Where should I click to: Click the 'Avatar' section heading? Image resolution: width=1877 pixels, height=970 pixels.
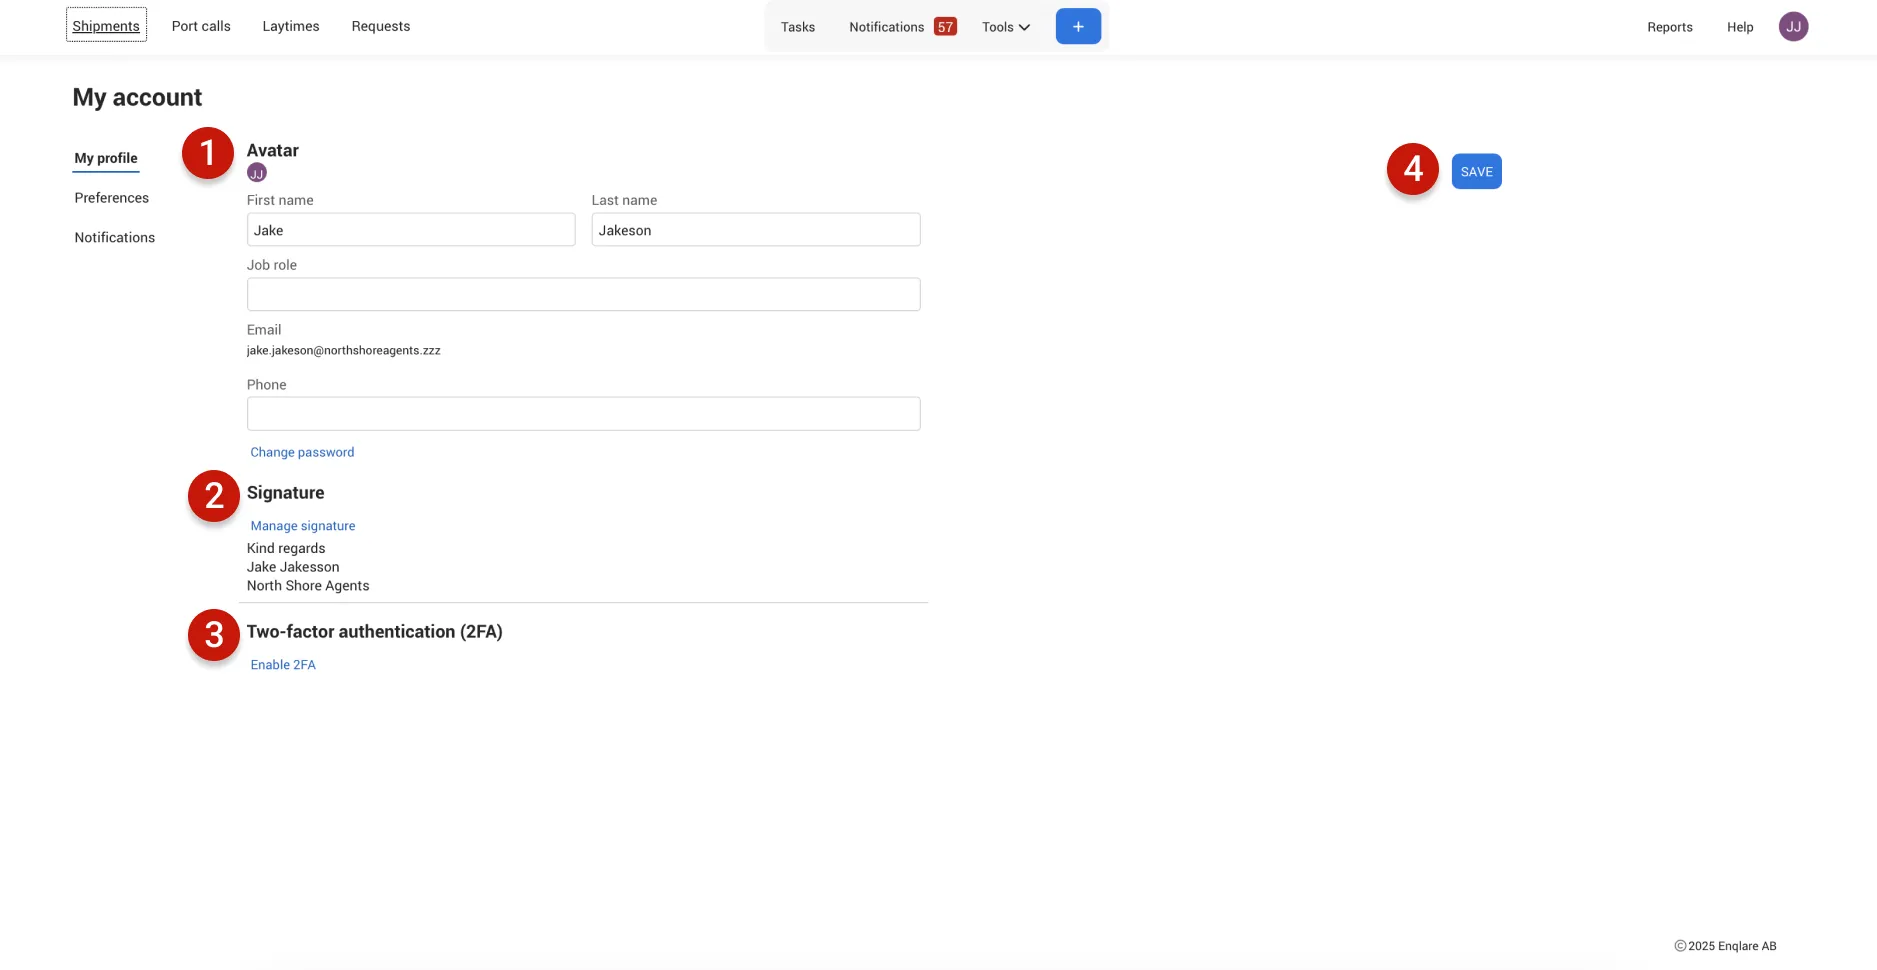(273, 151)
